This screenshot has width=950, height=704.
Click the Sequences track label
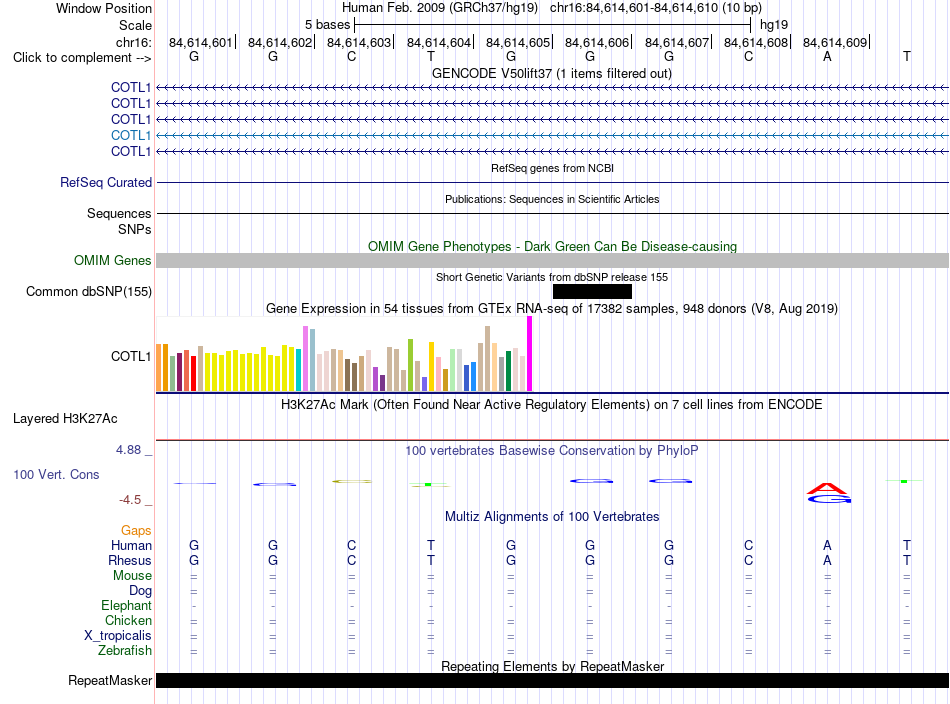coord(119,213)
